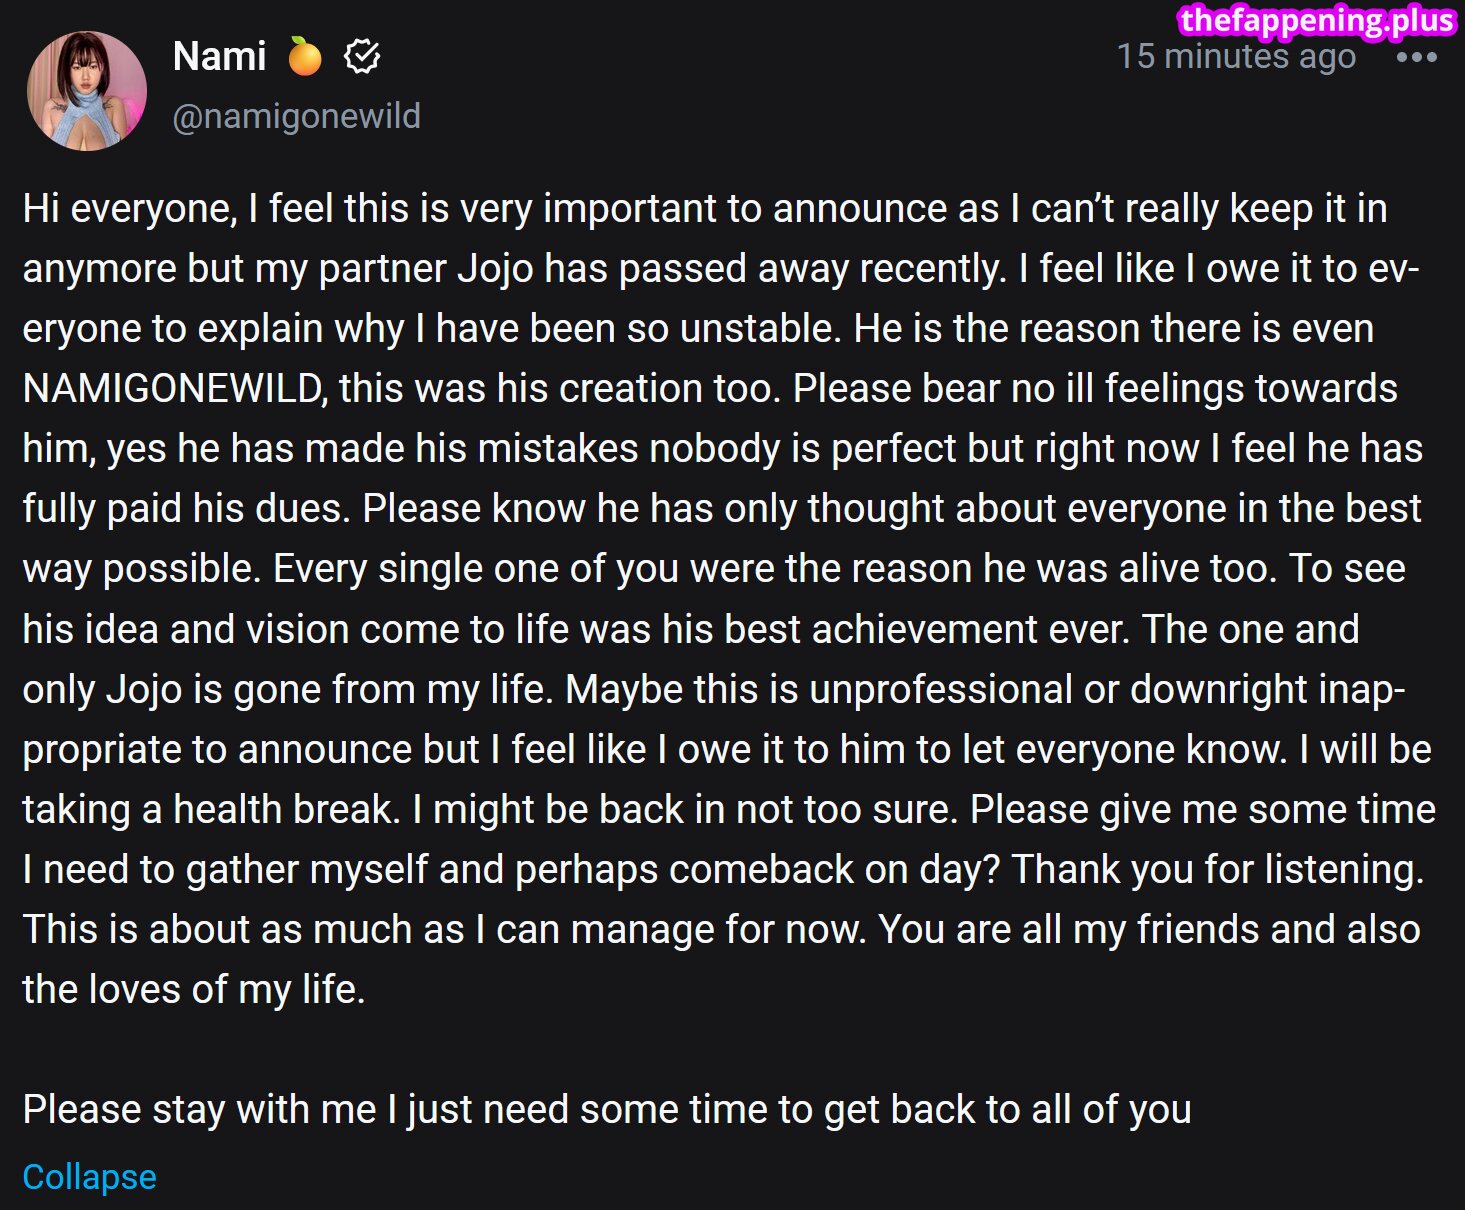Click 'Please bear no ill feelings' sentence
The width and height of the screenshot is (1465, 1210).
tap(1095, 389)
